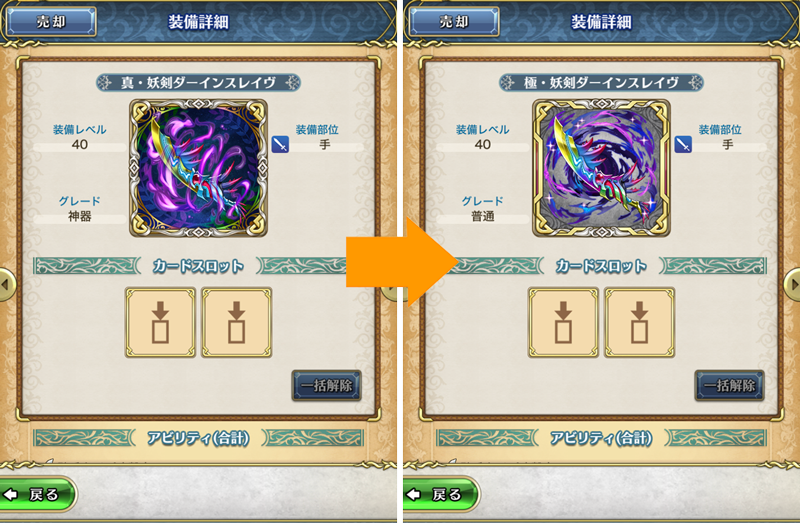Go back with left 戻る button
The image size is (800, 523).
[37, 494]
